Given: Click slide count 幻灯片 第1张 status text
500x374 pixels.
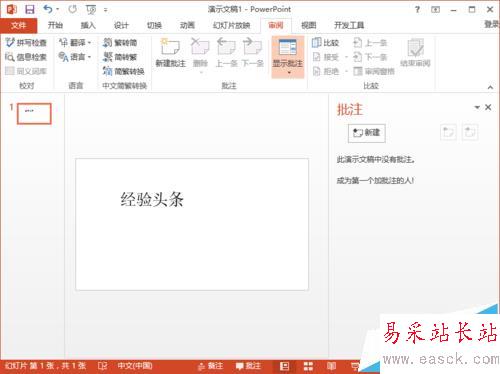Looking at the screenshot, I should pos(46,366).
